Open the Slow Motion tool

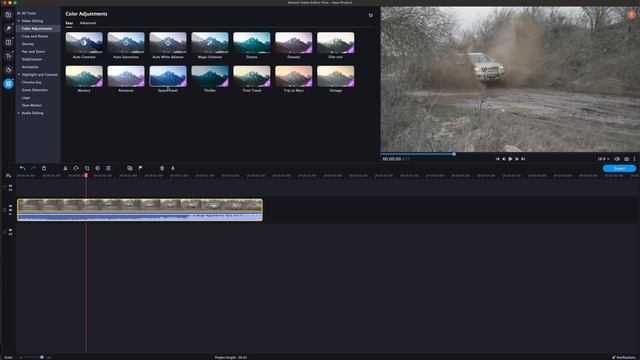[31, 105]
